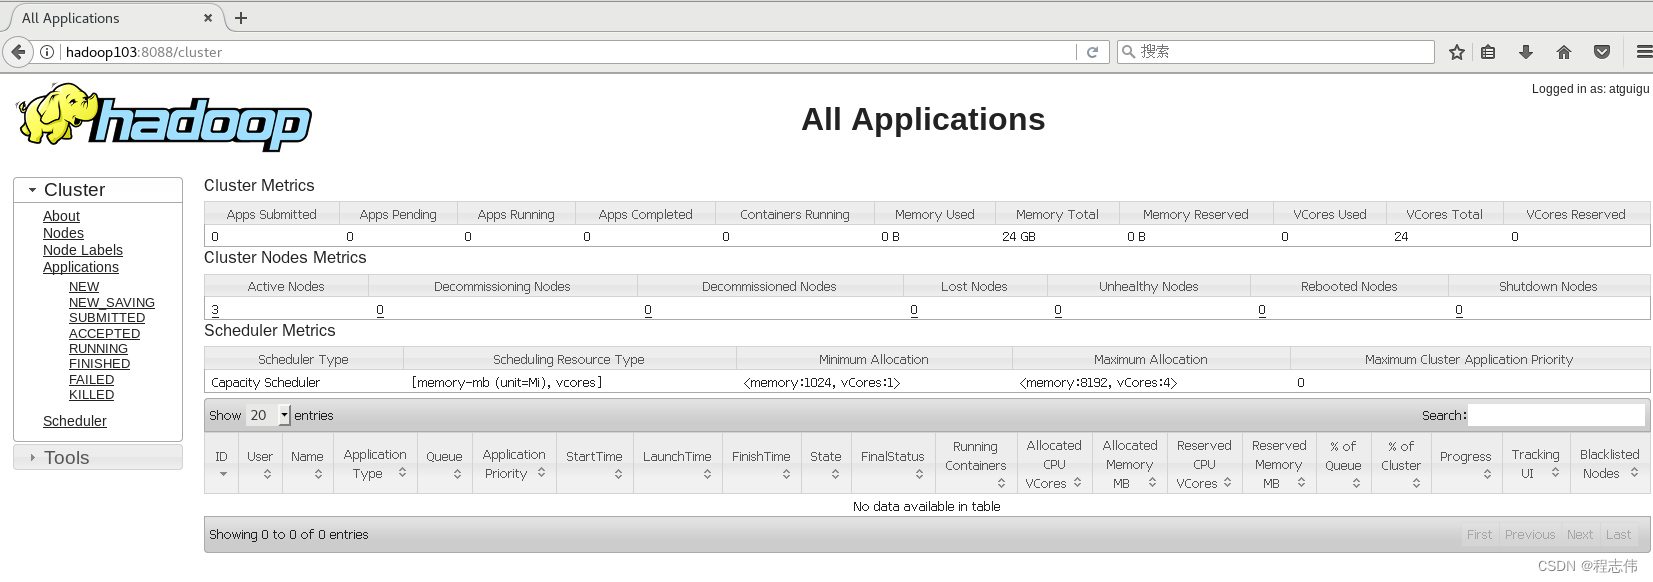Open the Applications link

pyautogui.click(x=81, y=267)
